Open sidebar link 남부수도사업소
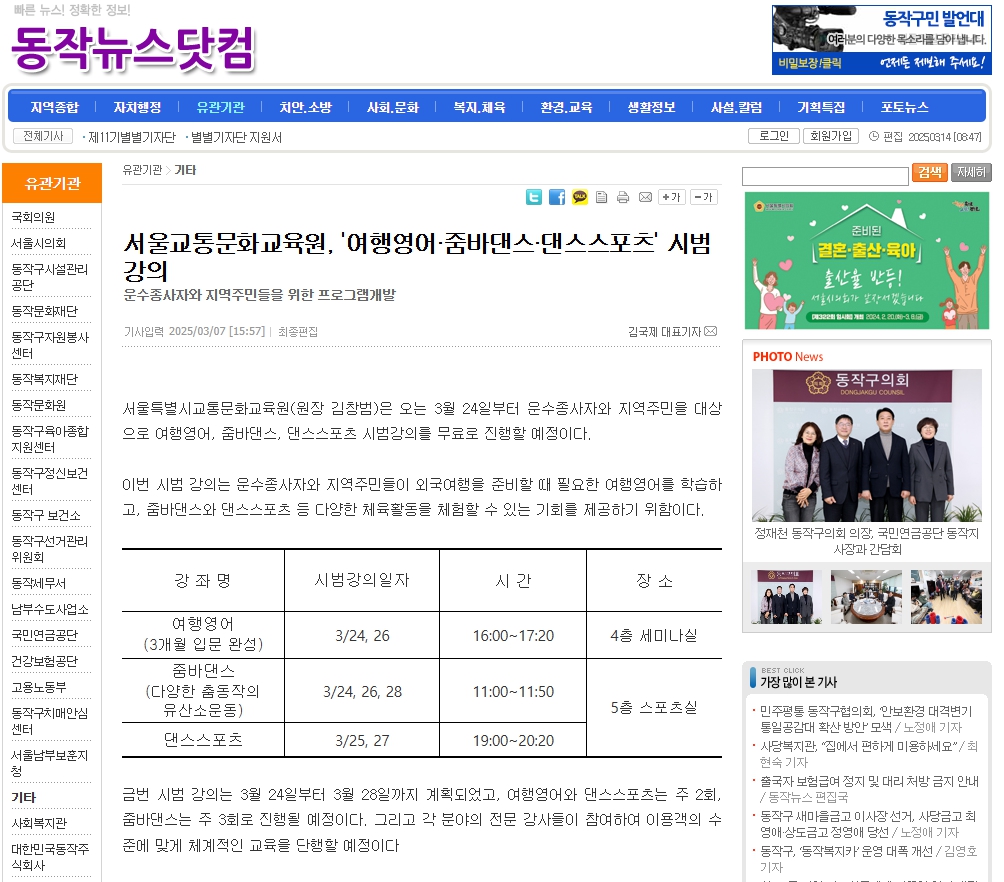 point(49,609)
